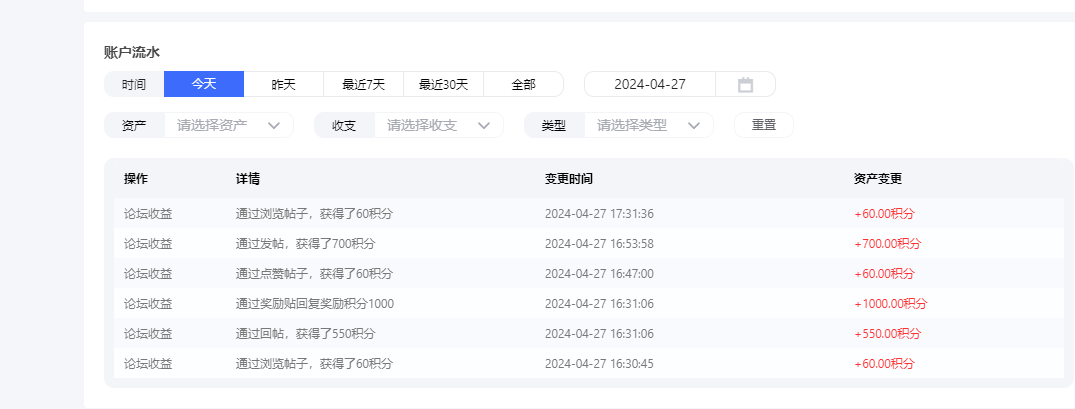
Task: Select the 今天 time filter tab
Action: pyautogui.click(x=204, y=84)
